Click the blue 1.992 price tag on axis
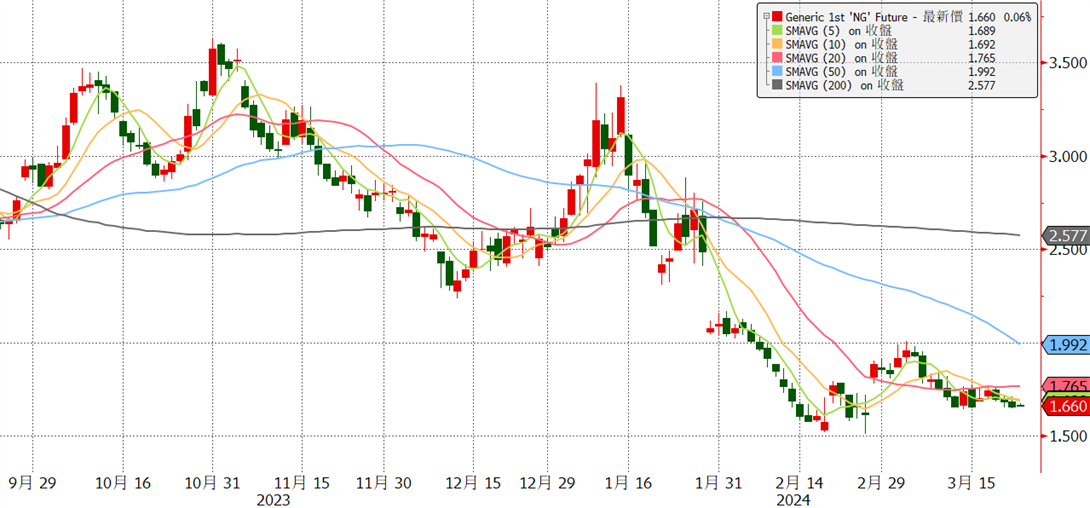The height and width of the screenshot is (508, 1090). tap(1065, 343)
